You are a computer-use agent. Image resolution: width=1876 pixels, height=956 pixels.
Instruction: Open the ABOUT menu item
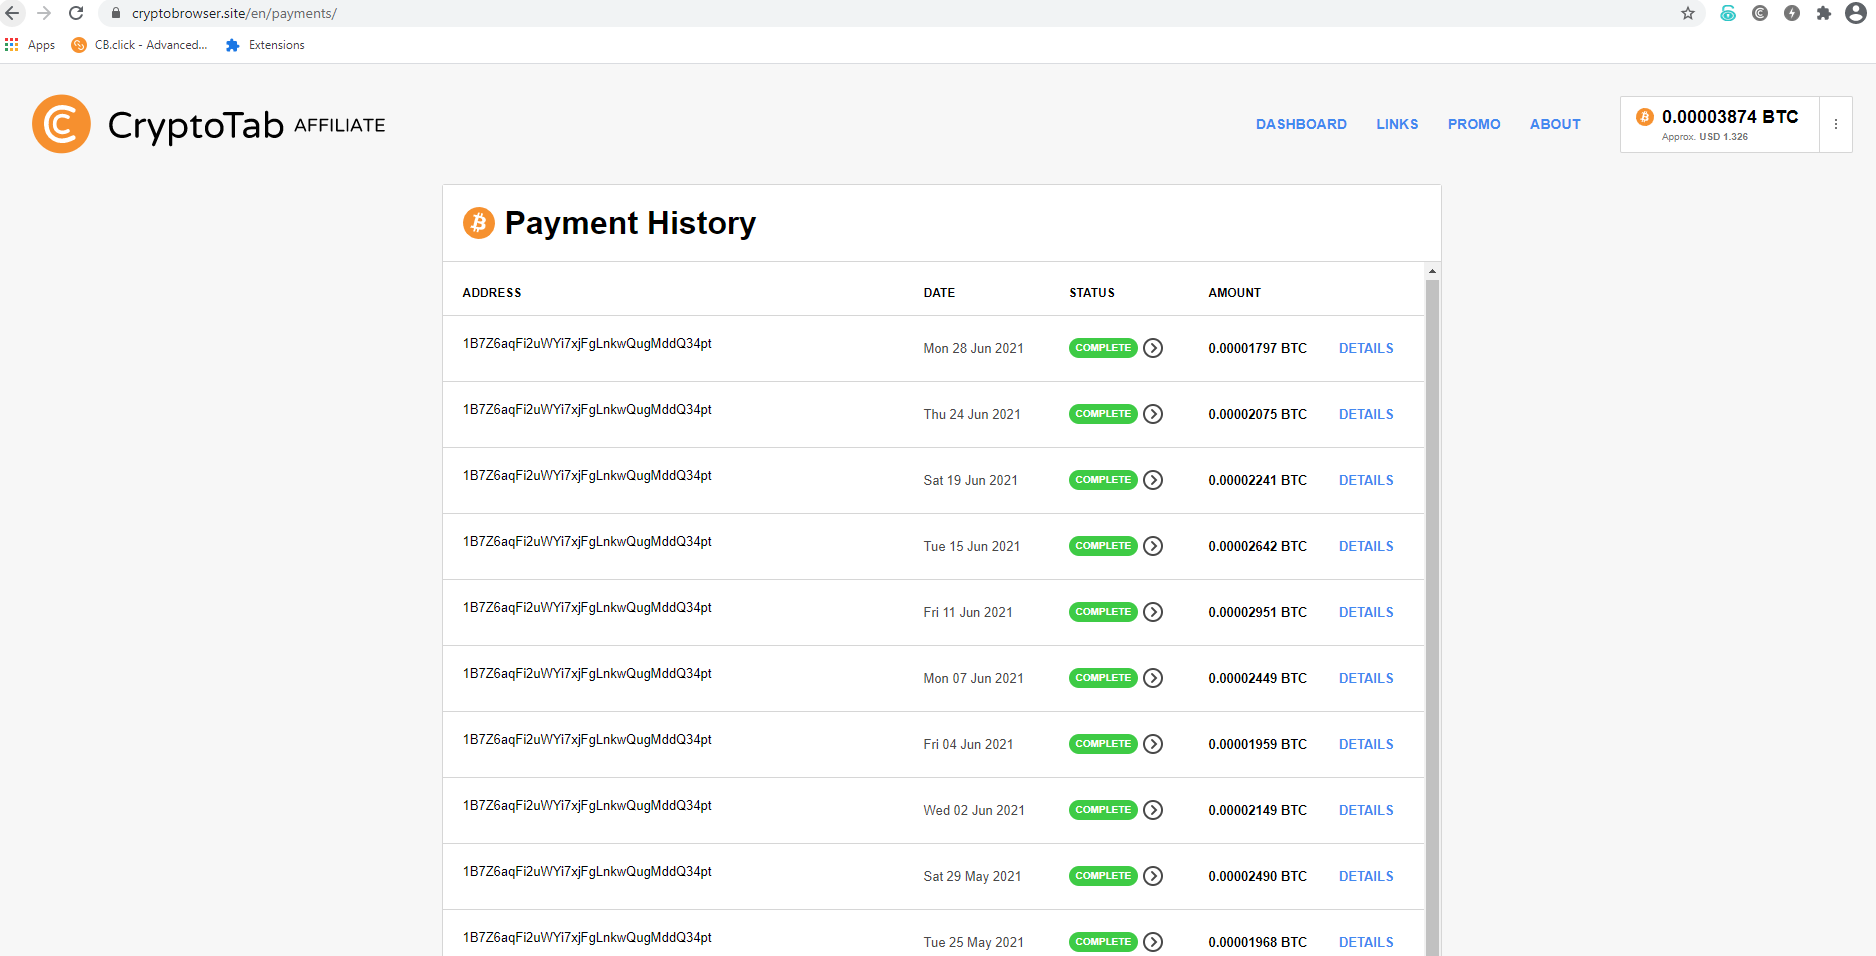(x=1555, y=124)
